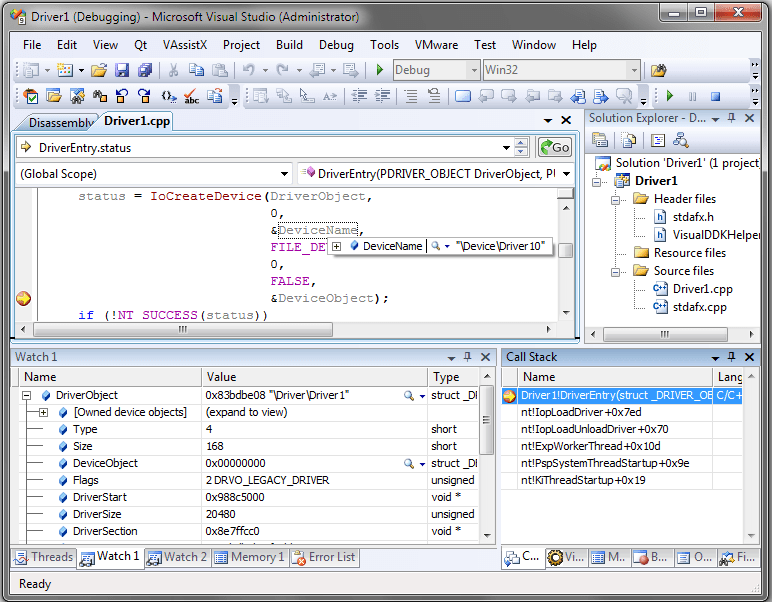Select nt!IopLoadDriver+0x7ed stack frame
The height and width of the screenshot is (602, 772).
[581, 412]
